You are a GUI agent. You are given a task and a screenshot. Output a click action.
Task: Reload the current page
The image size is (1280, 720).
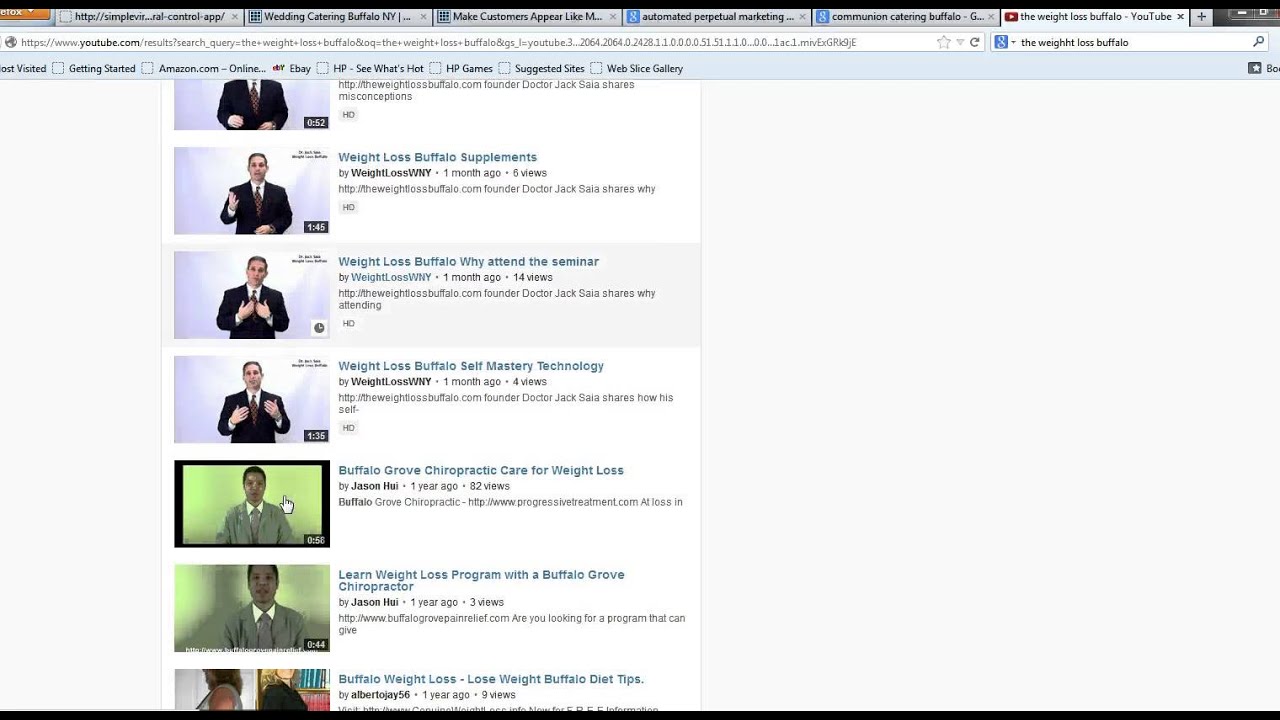pyautogui.click(x=975, y=42)
